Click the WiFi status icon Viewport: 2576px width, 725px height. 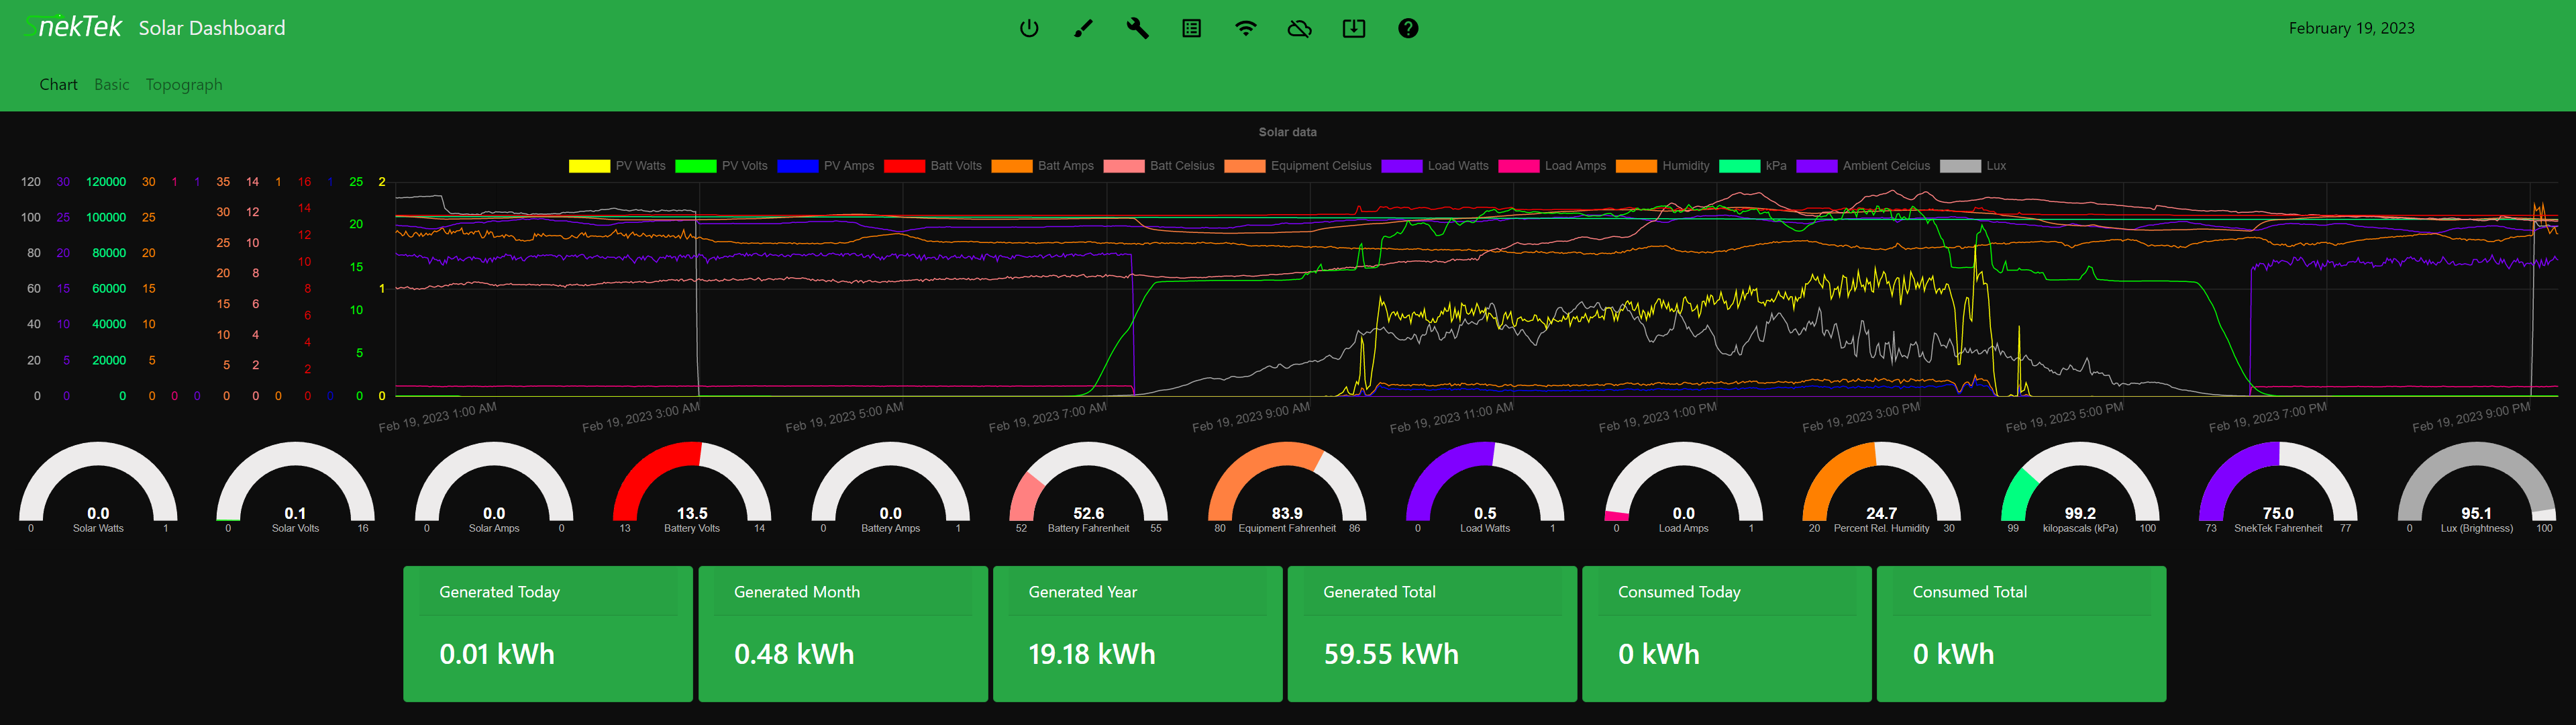[1245, 29]
